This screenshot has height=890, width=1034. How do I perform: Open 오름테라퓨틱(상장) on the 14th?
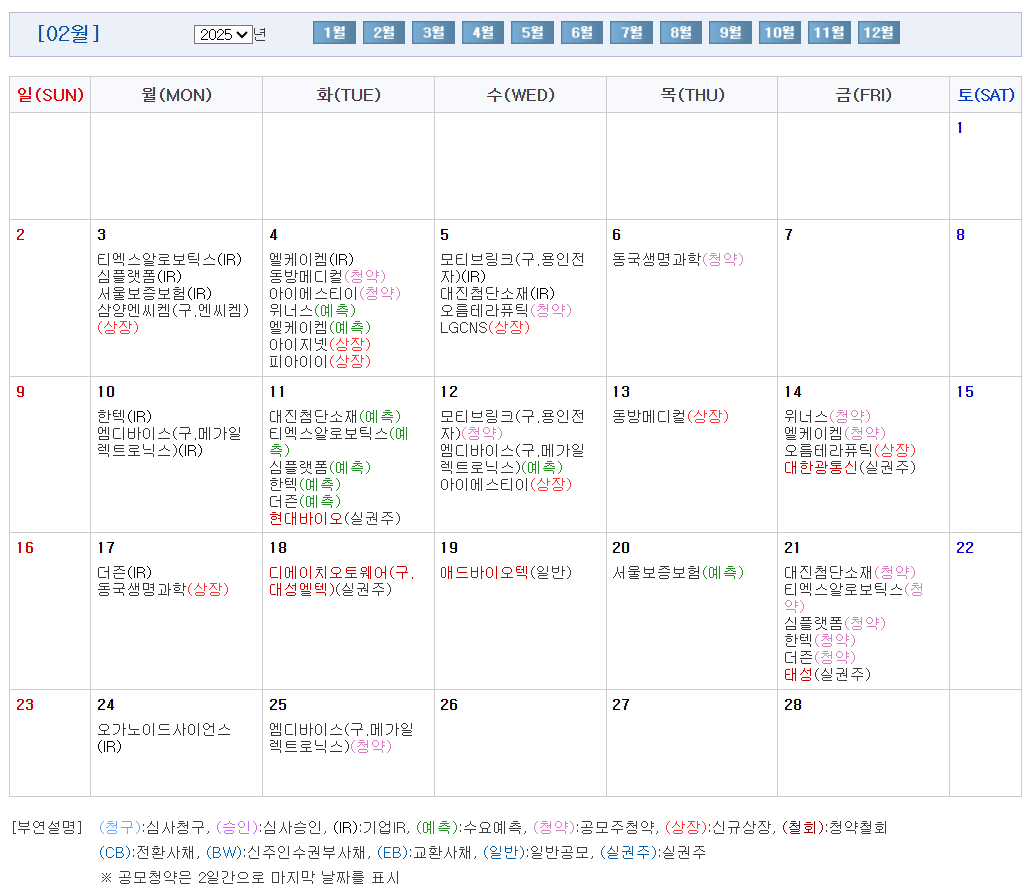pos(850,450)
